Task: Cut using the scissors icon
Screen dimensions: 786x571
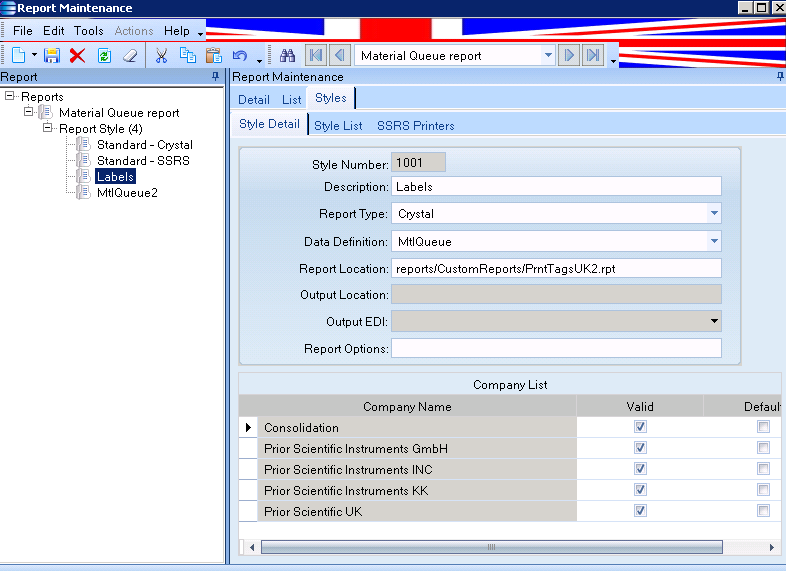Action: [161, 55]
